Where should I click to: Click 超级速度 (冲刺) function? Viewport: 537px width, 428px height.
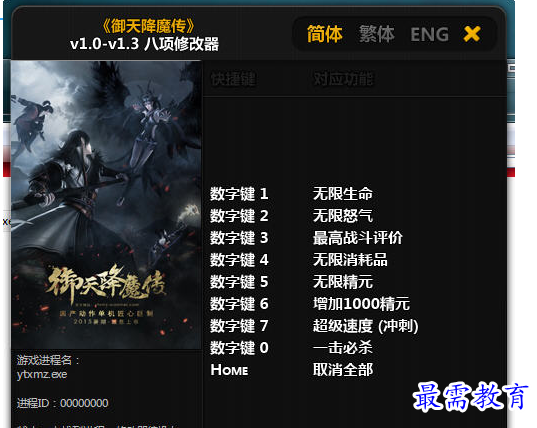[365, 326]
